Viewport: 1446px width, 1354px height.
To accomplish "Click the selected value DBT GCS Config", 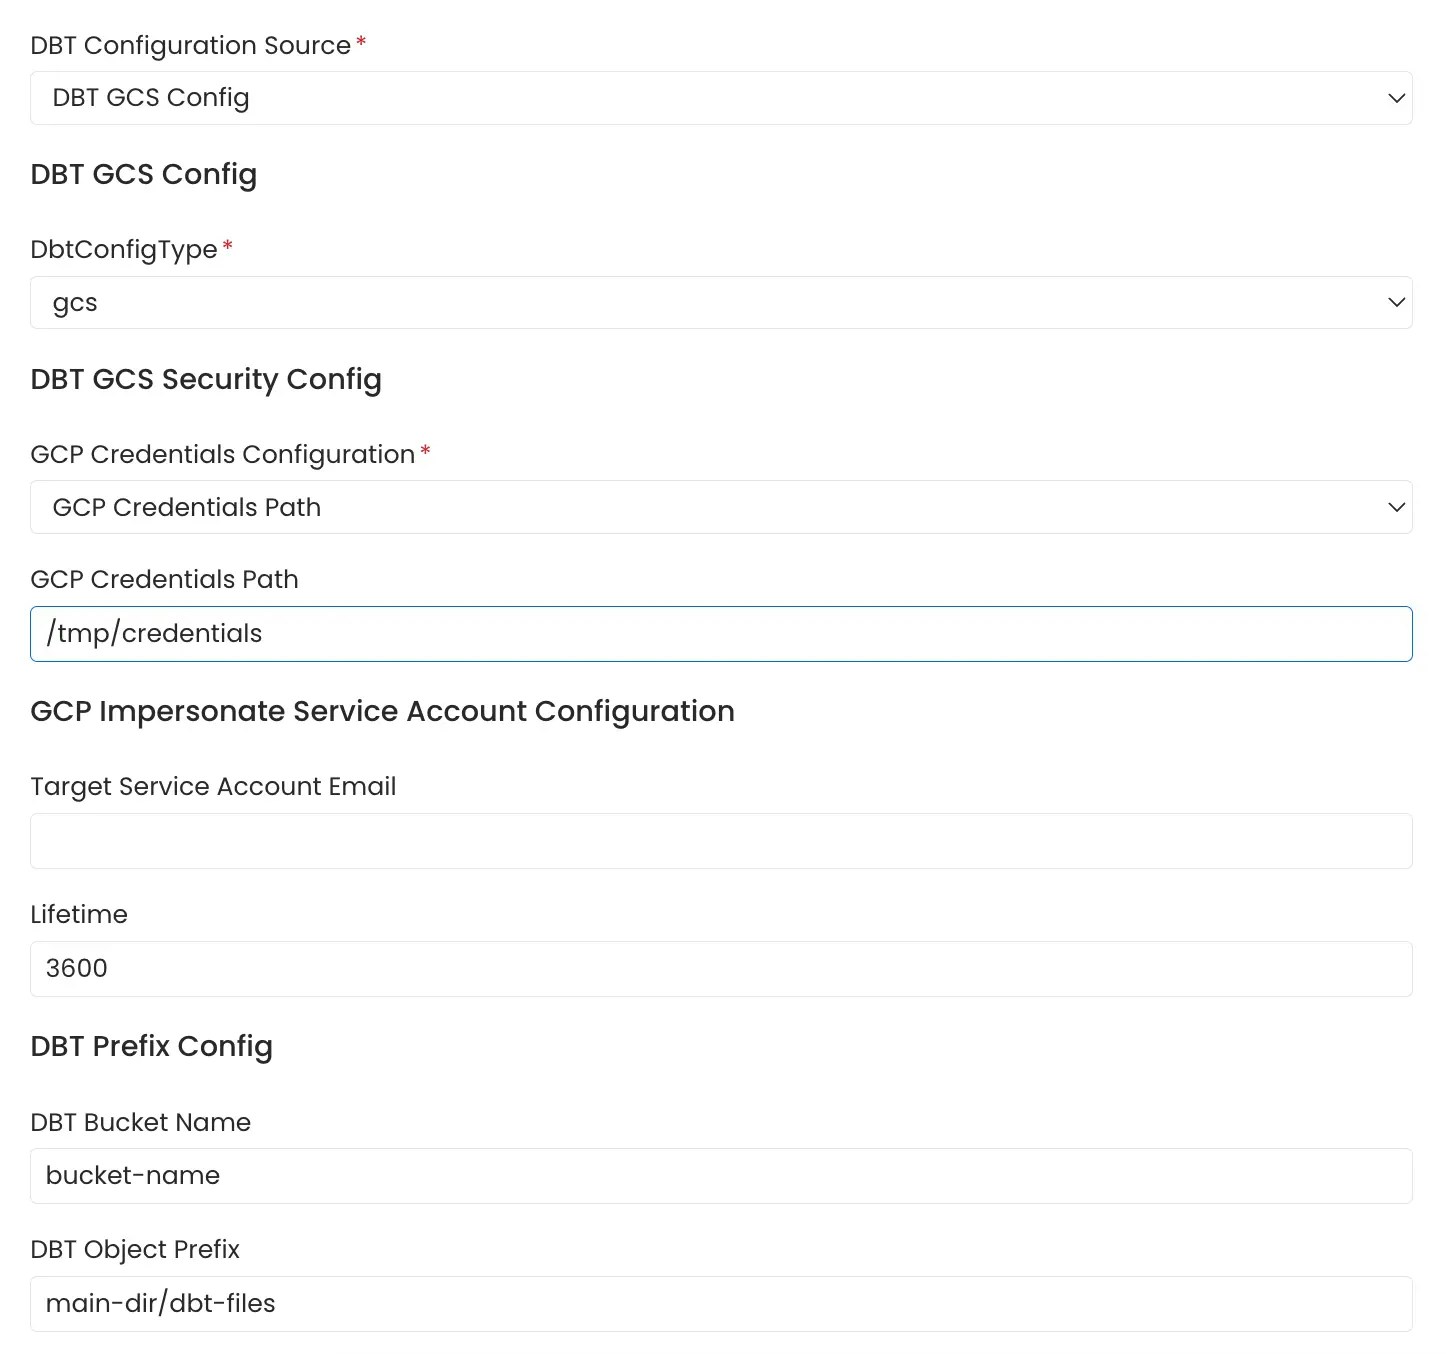I will (150, 97).
